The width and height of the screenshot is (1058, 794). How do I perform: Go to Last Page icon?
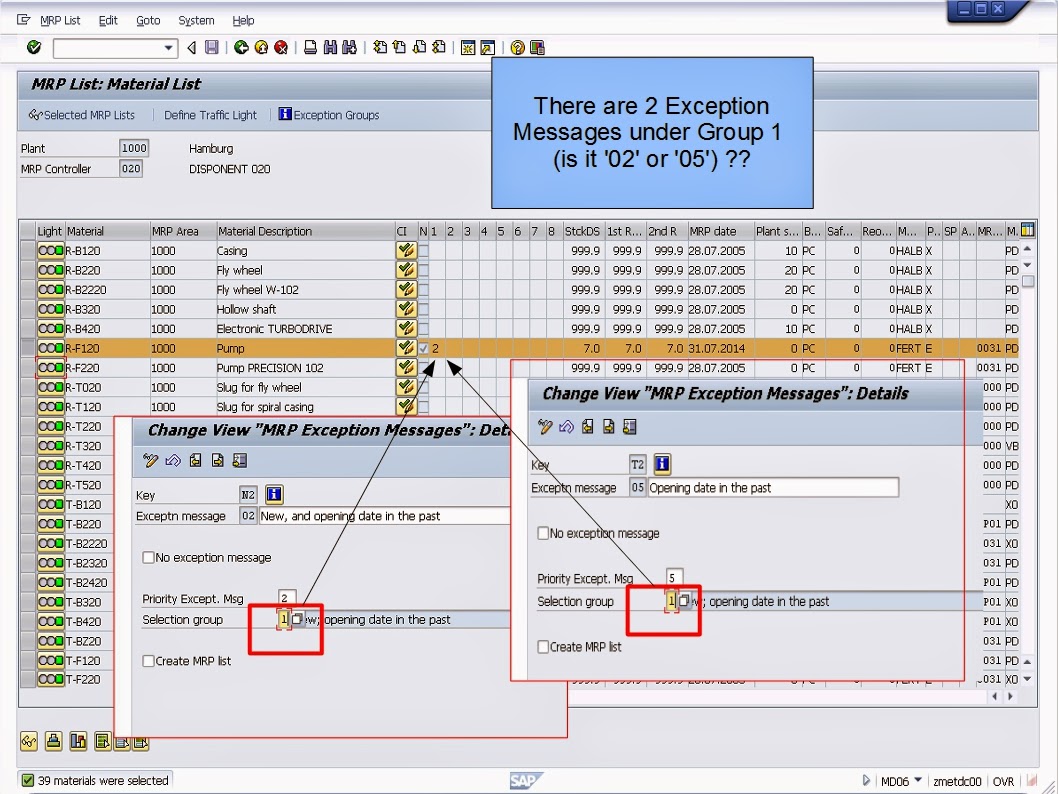pos(439,47)
